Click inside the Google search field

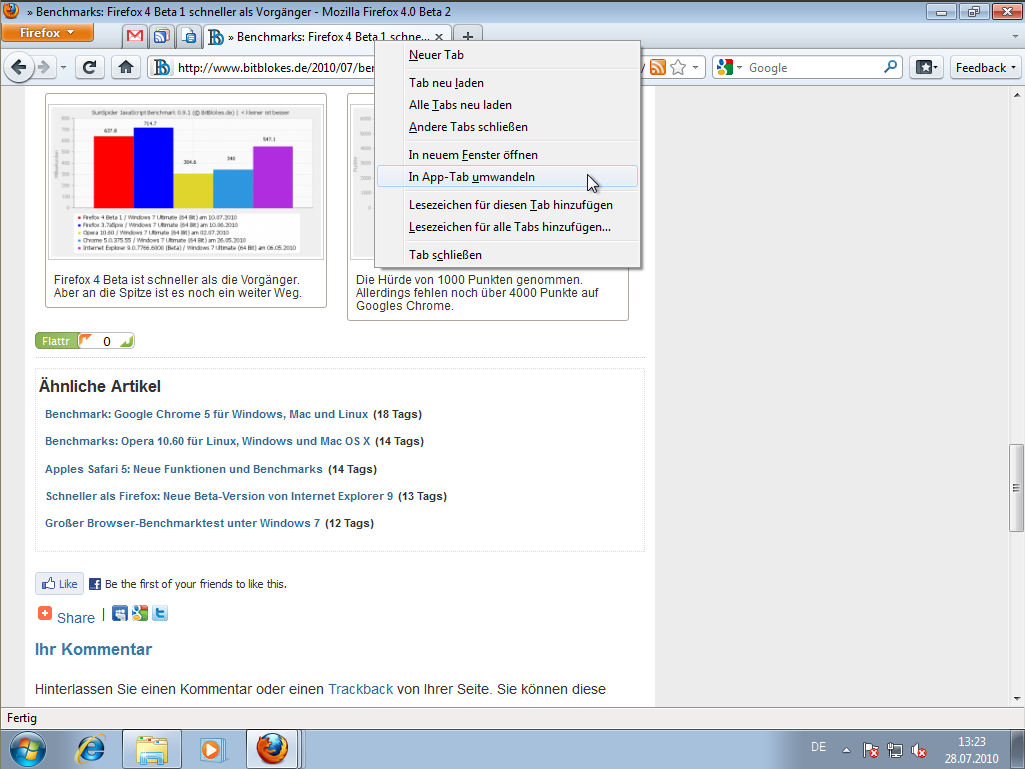pos(814,67)
